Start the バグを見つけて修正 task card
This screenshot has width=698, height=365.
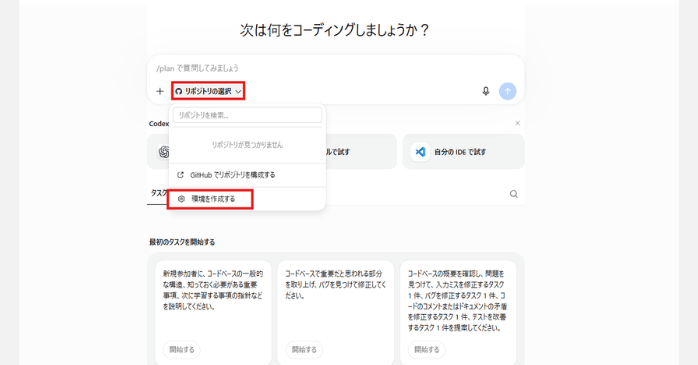304,349
